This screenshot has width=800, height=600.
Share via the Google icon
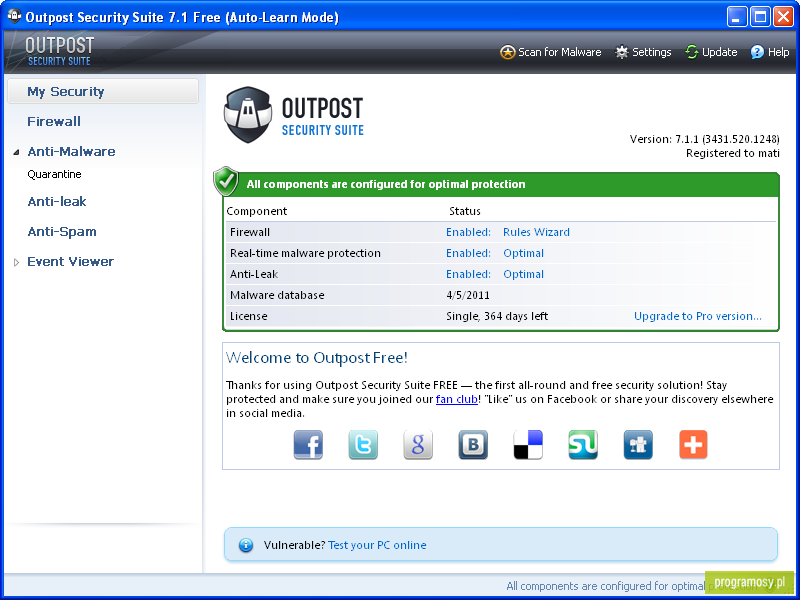(x=418, y=445)
